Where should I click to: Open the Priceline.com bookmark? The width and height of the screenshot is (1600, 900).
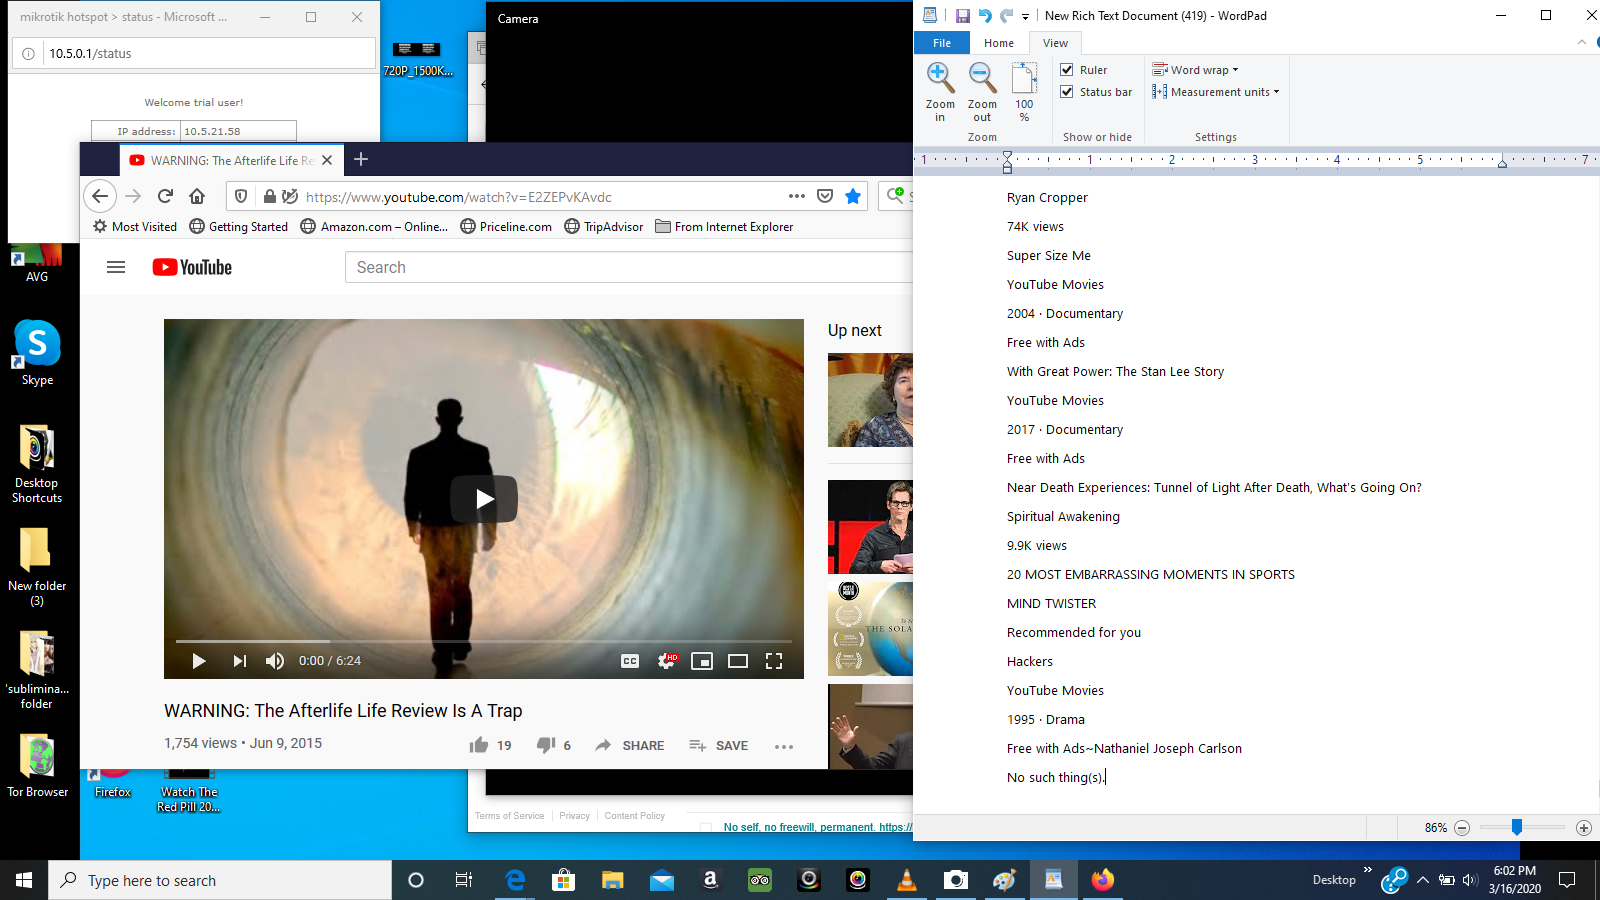pyautogui.click(x=506, y=227)
